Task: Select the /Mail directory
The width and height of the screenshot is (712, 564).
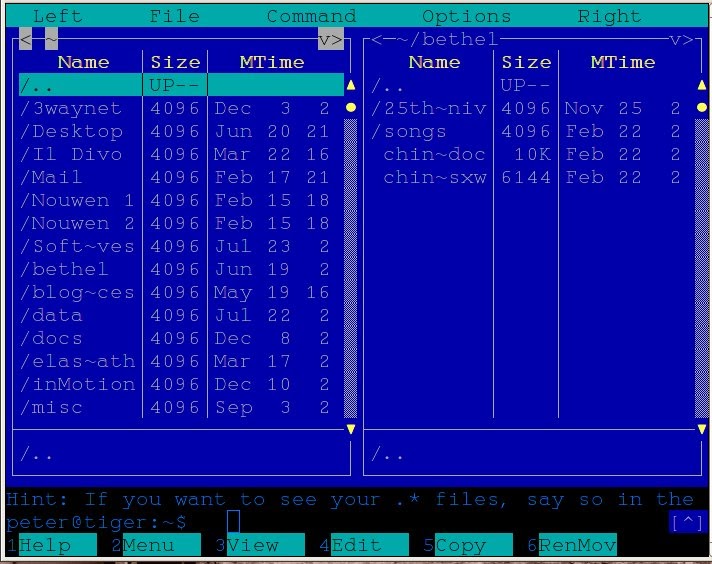Action: pos(181,177)
